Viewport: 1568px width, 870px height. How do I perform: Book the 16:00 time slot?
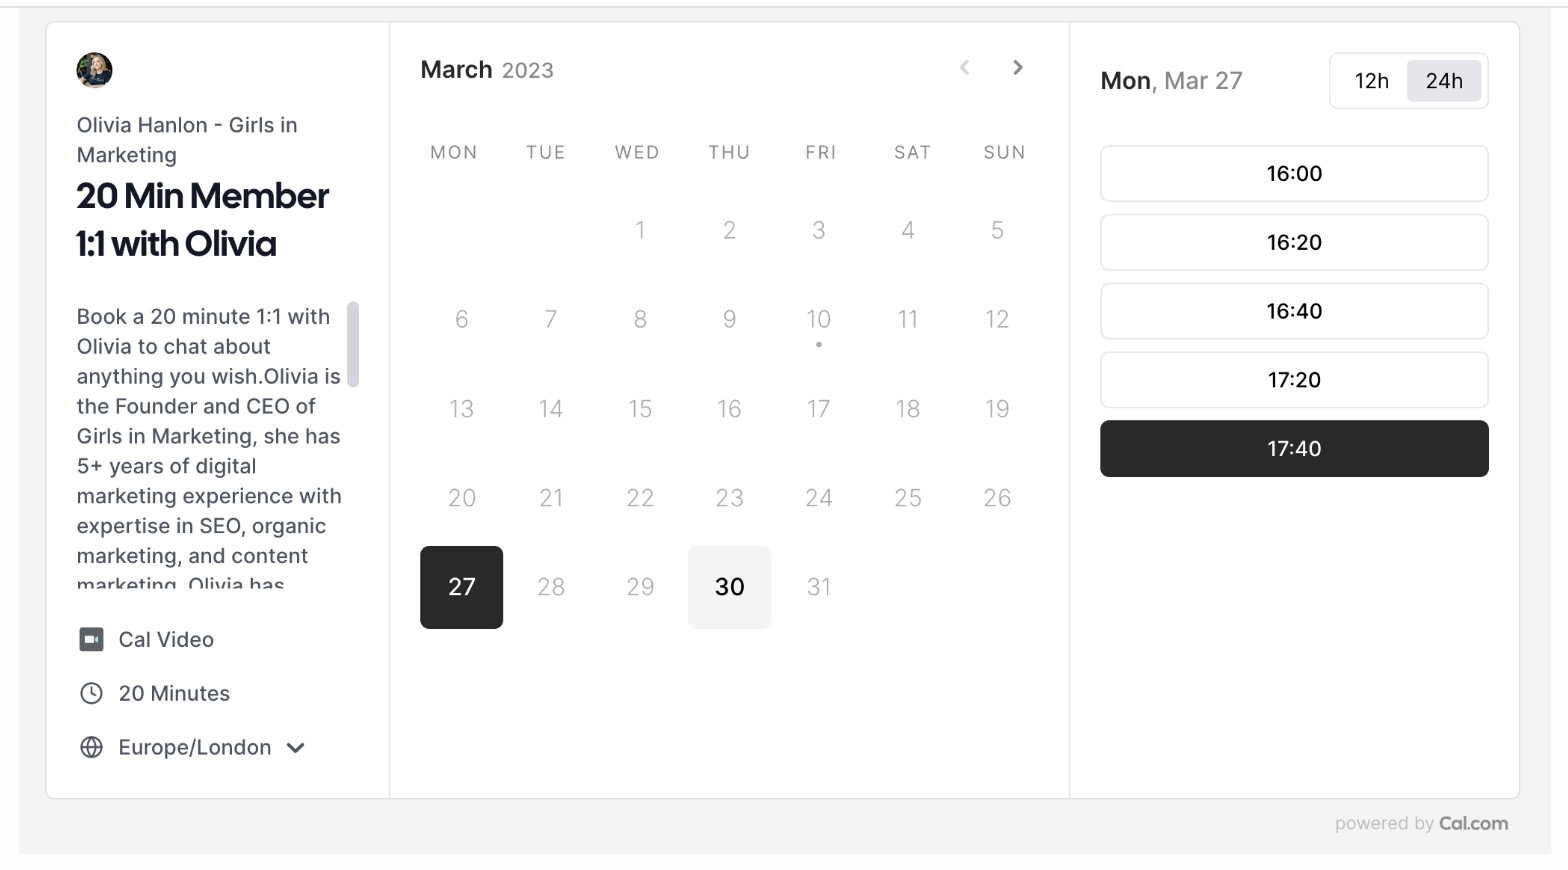click(1293, 173)
